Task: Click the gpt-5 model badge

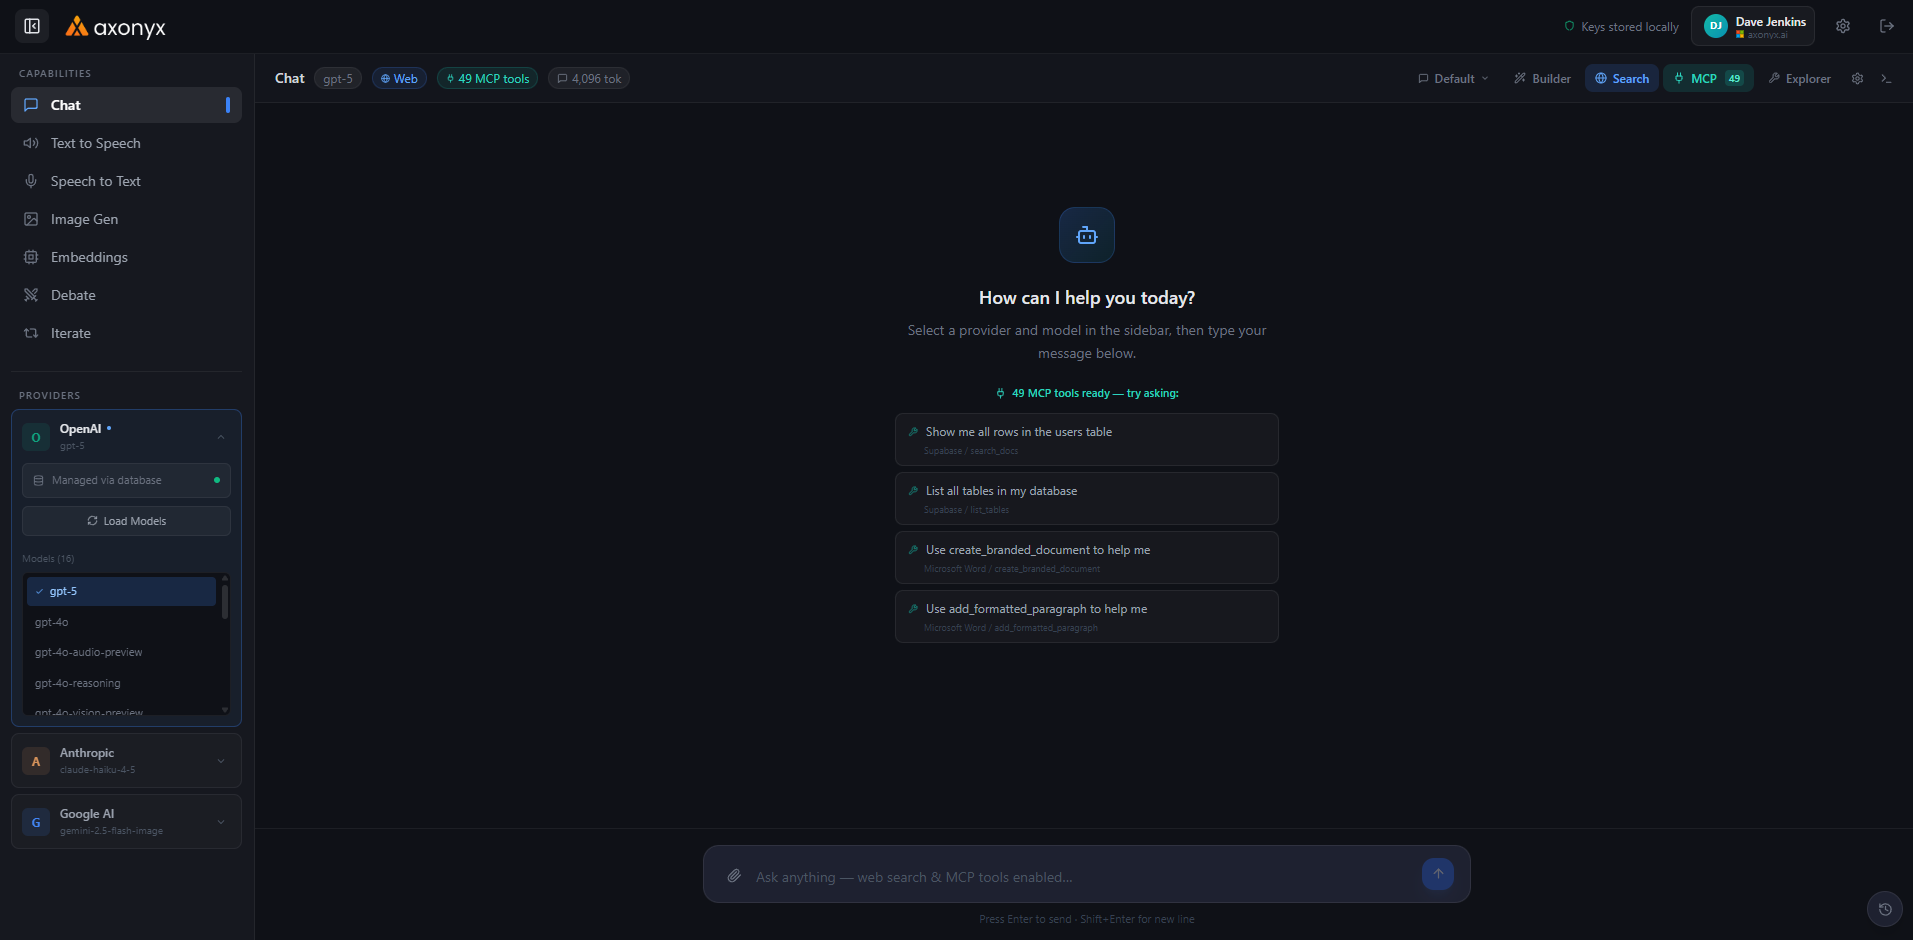Action: pyautogui.click(x=338, y=79)
